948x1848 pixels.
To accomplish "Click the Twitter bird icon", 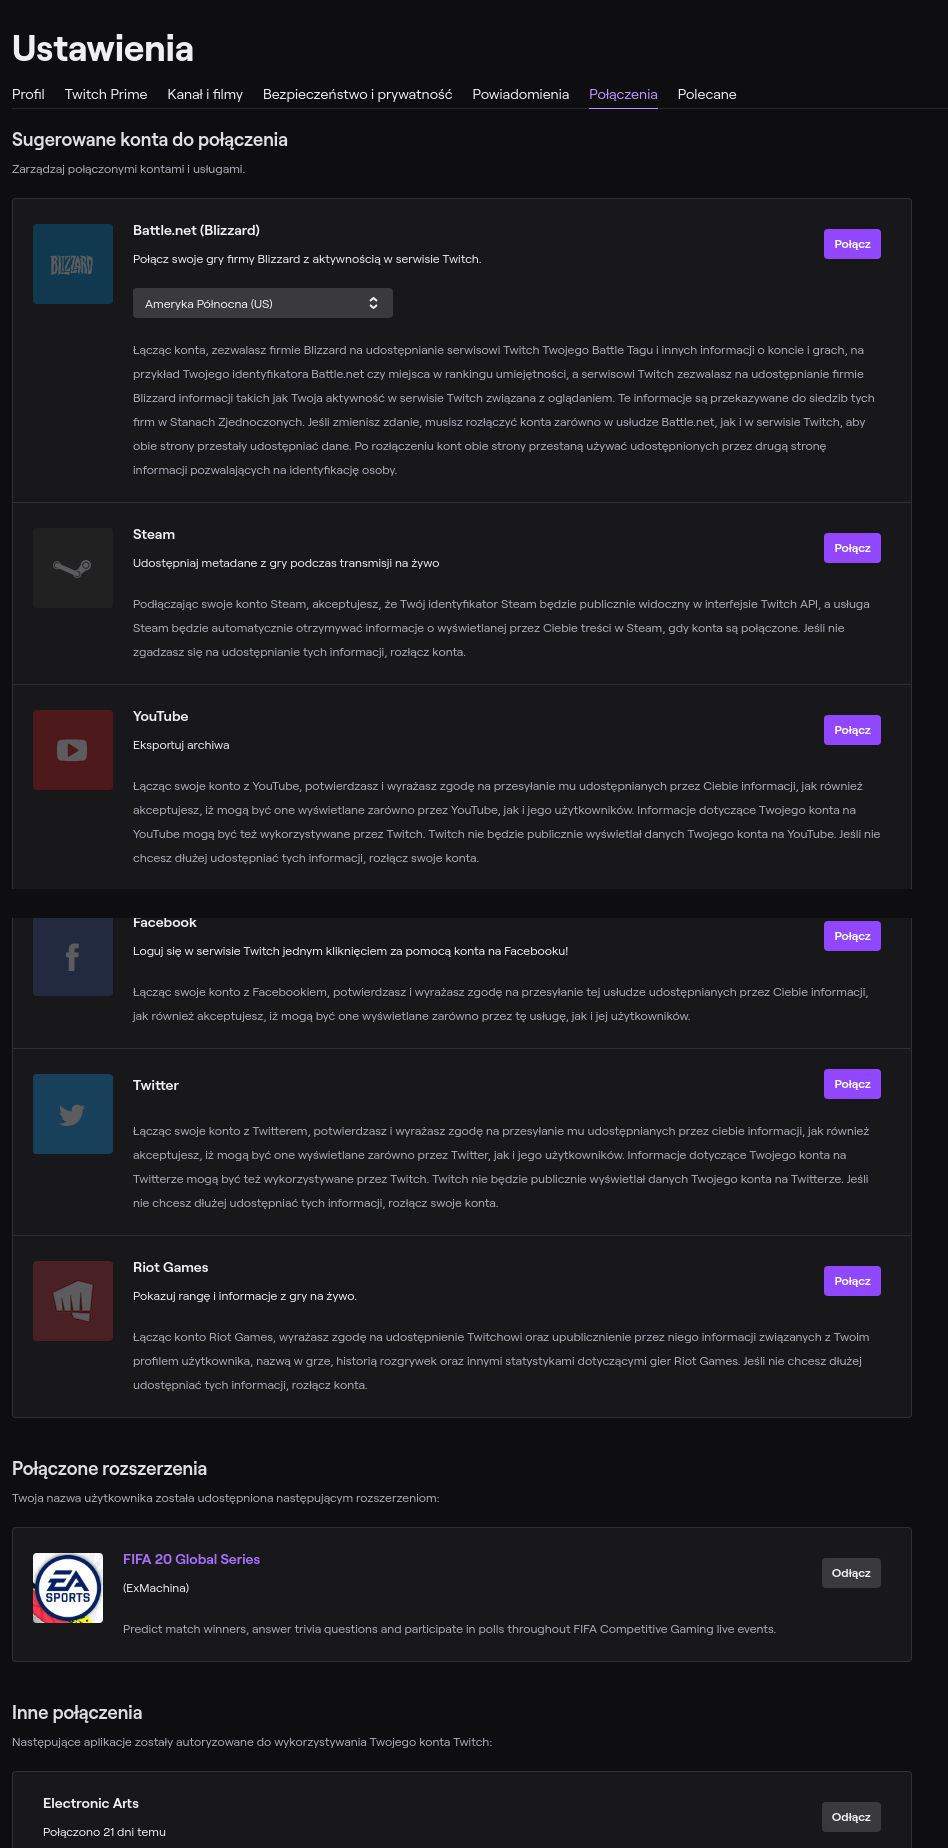I will click(x=72, y=1114).
